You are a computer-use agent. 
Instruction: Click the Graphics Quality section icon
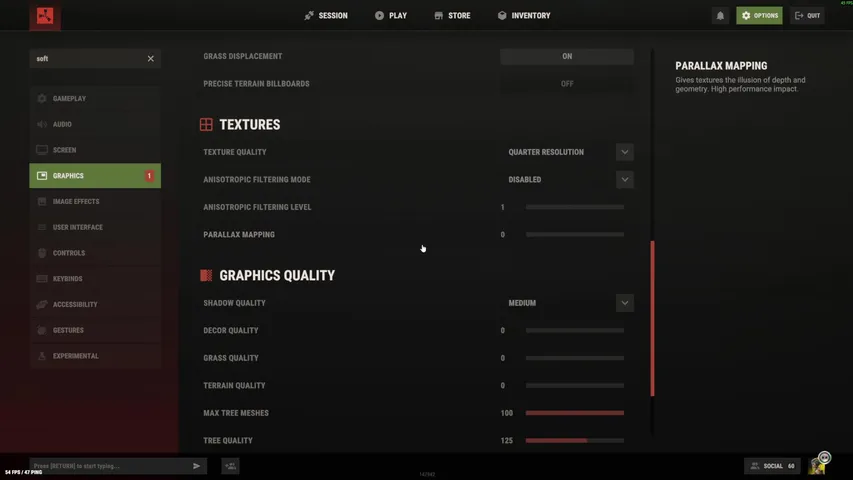(x=206, y=275)
